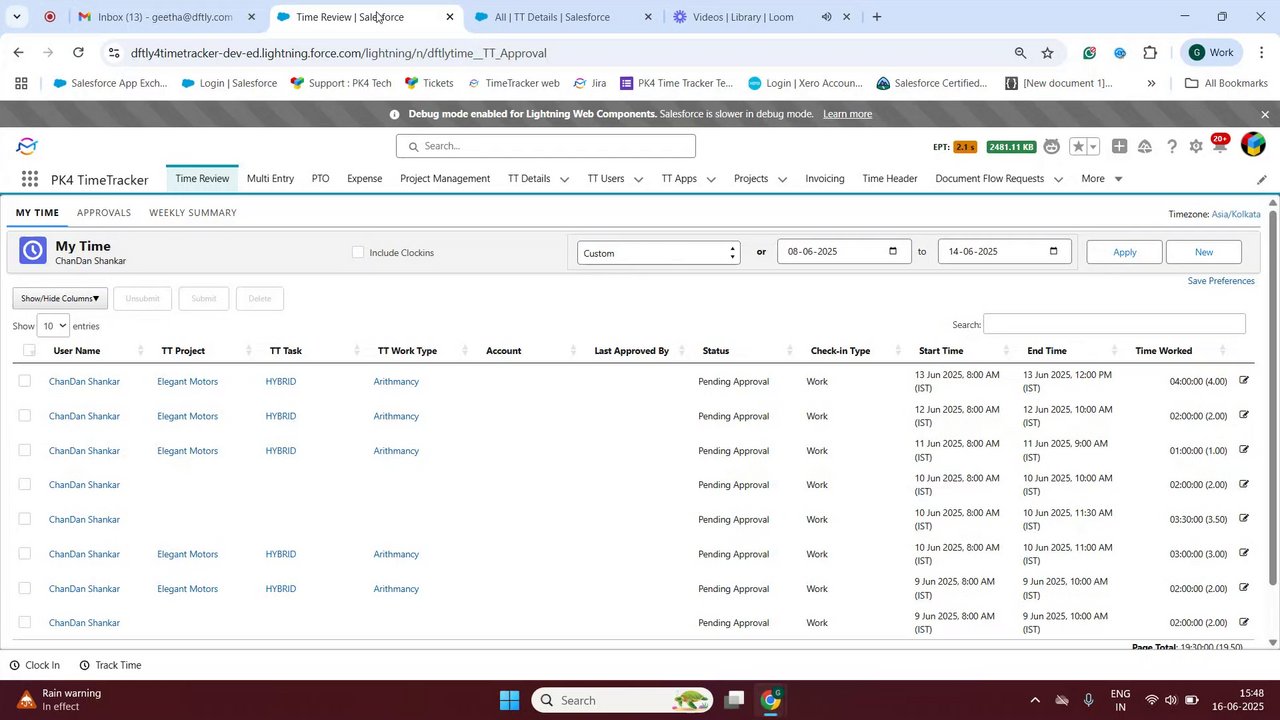The image size is (1280, 720).
Task: Check the row ending 10 Jun 11:00 AM
Action: [25, 553]
